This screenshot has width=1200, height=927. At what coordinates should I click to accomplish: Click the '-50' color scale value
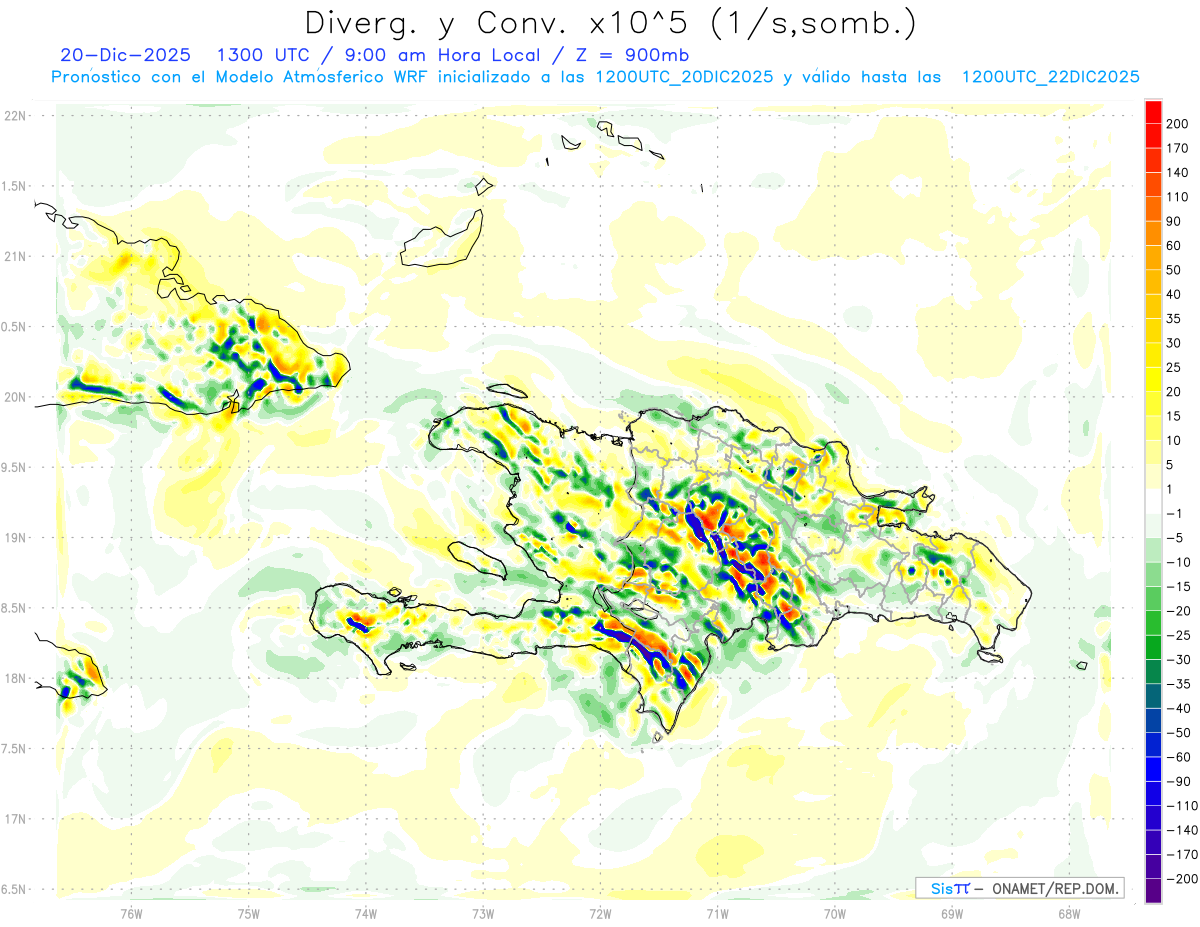[x=1180, y=733]
